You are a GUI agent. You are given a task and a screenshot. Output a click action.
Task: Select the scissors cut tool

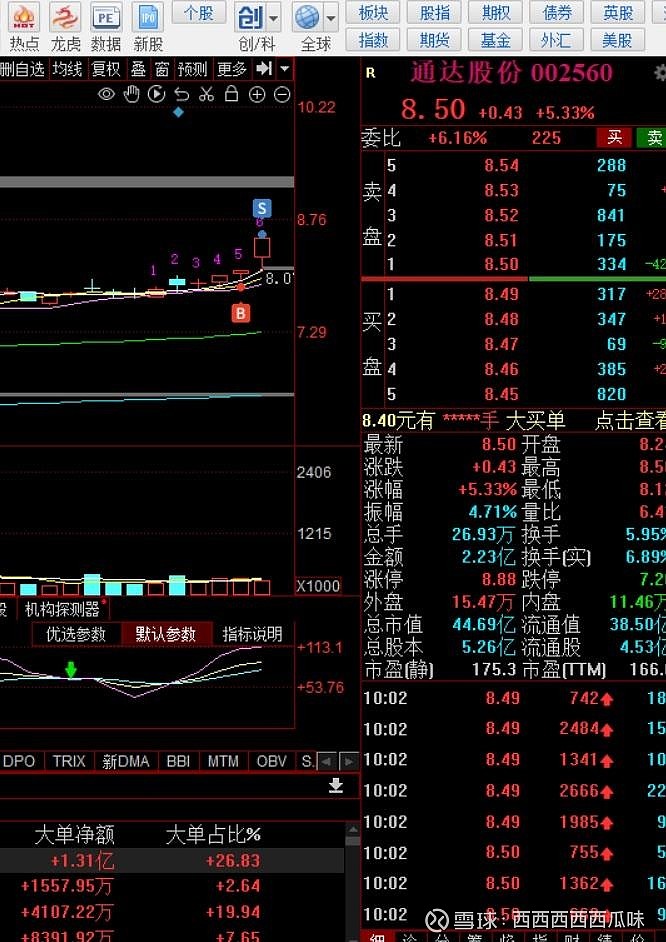207,94
